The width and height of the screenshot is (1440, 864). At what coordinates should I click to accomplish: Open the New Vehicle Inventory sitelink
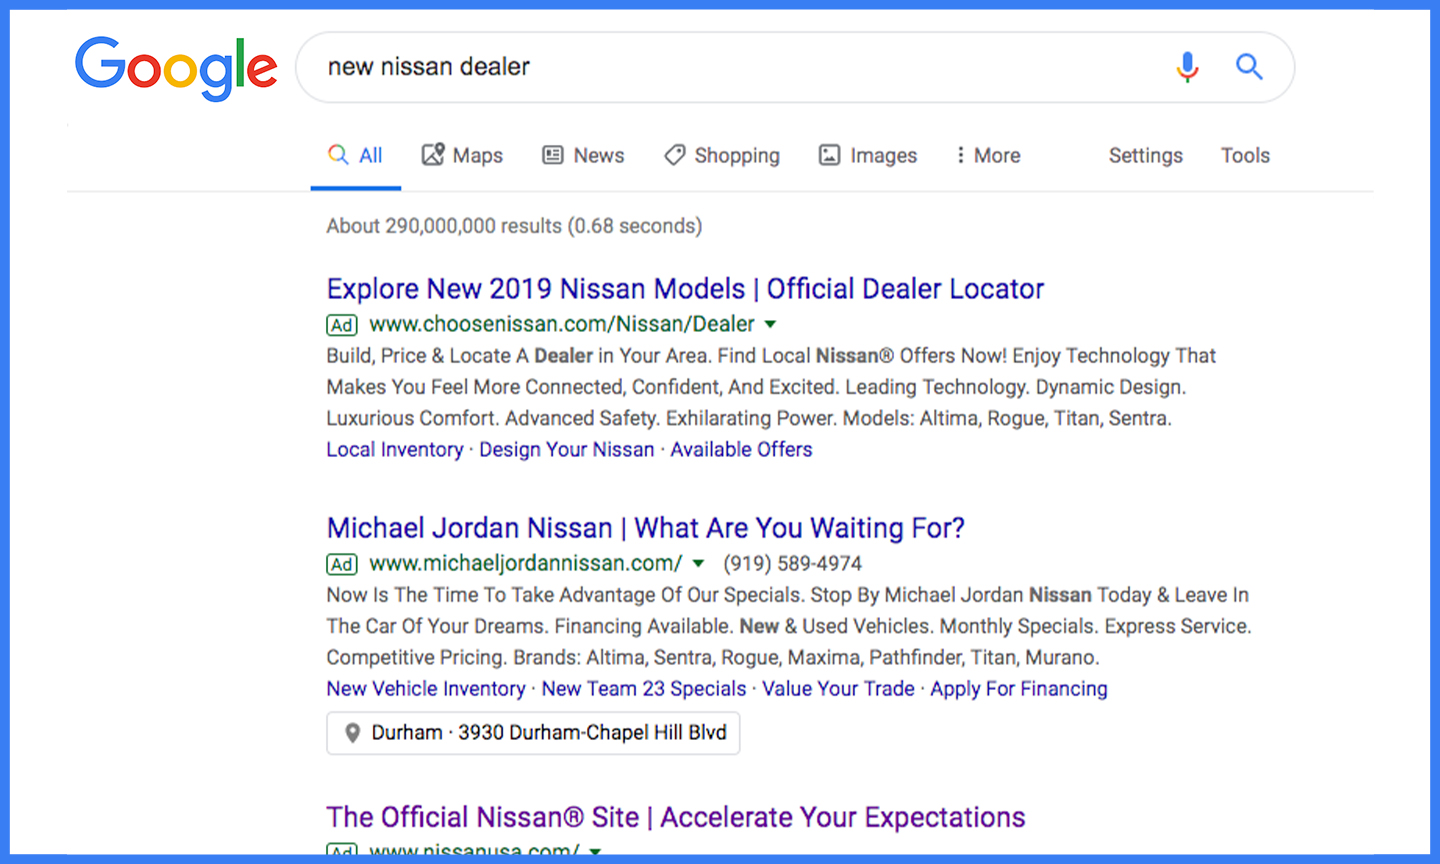click(426, 689)
